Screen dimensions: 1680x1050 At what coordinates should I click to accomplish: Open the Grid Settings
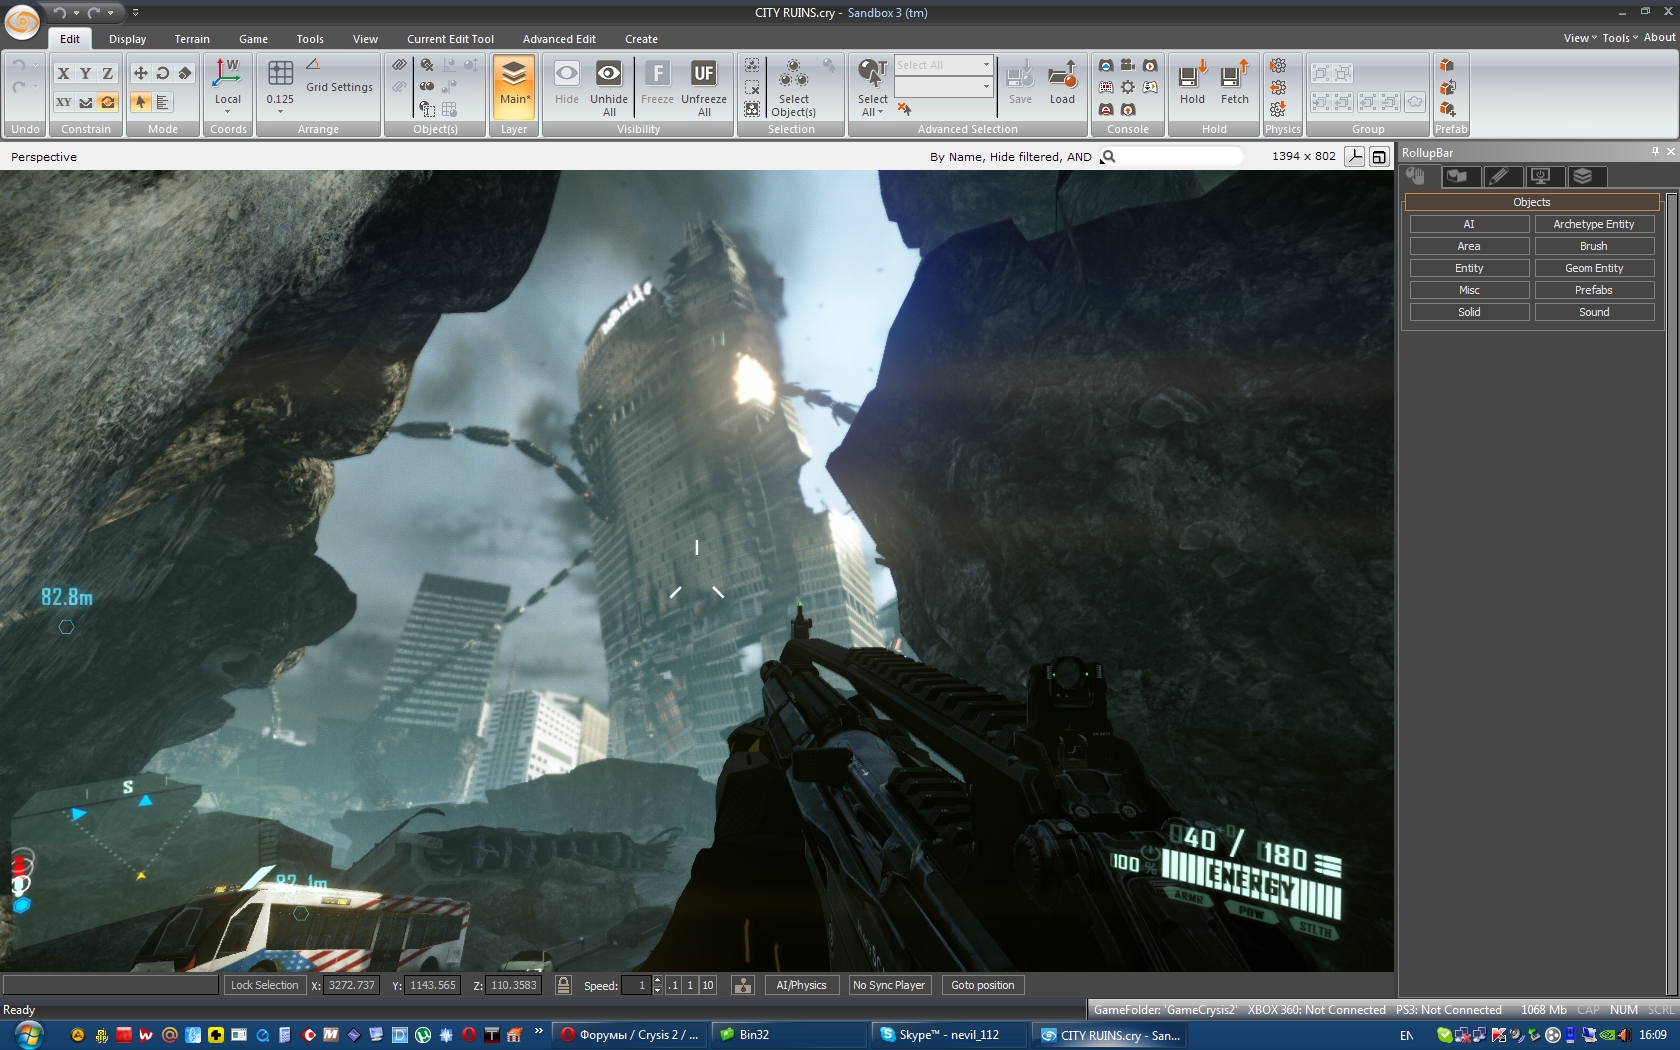339,87
